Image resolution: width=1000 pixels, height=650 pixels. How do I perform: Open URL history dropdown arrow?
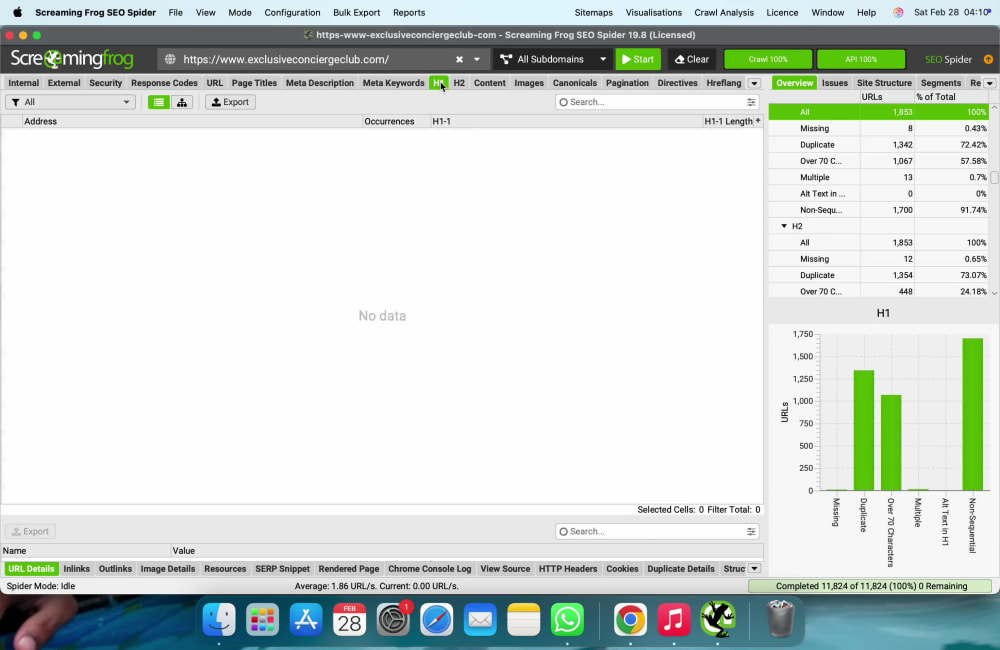click(x=476, y=59)
